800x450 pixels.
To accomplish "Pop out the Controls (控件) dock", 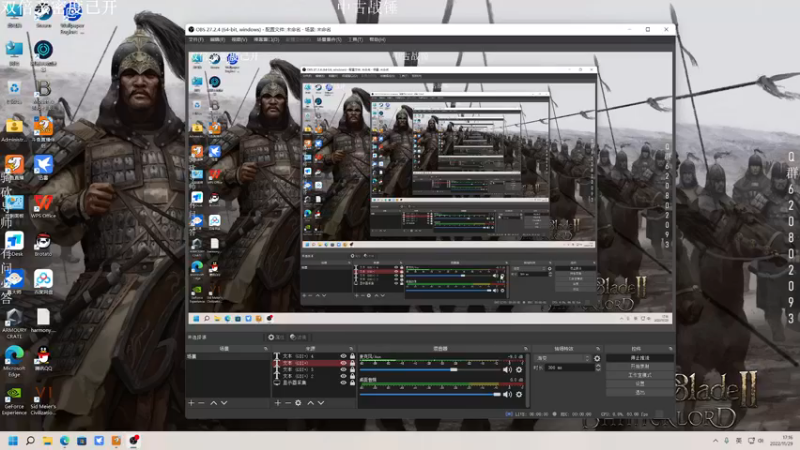I will click(670, 349).
